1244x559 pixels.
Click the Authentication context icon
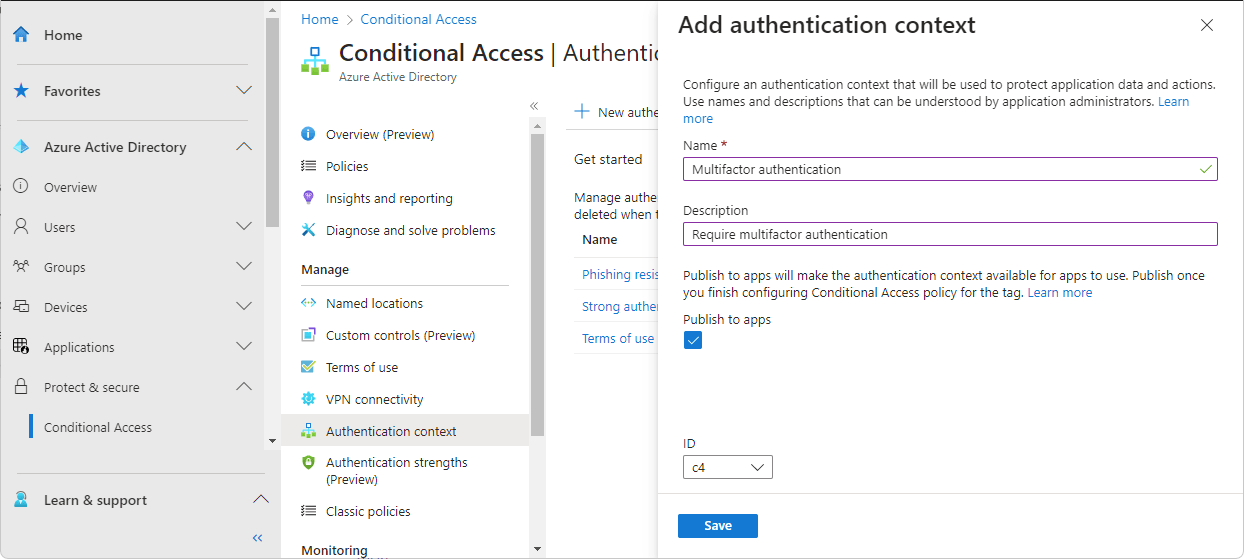308,431
